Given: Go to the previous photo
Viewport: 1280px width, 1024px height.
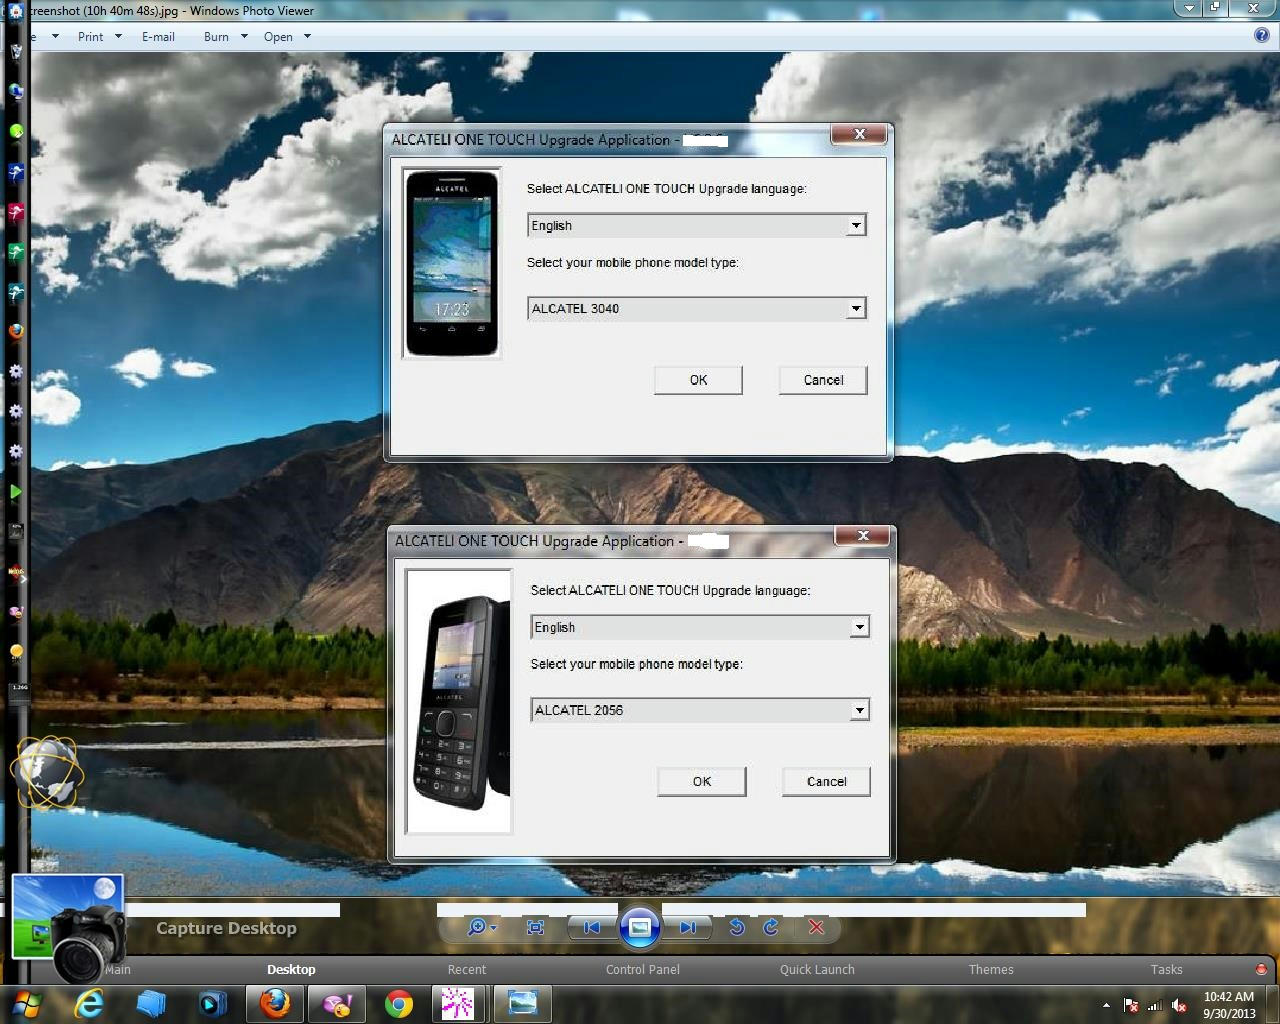Looking at the screenshot, I should 591,927.
